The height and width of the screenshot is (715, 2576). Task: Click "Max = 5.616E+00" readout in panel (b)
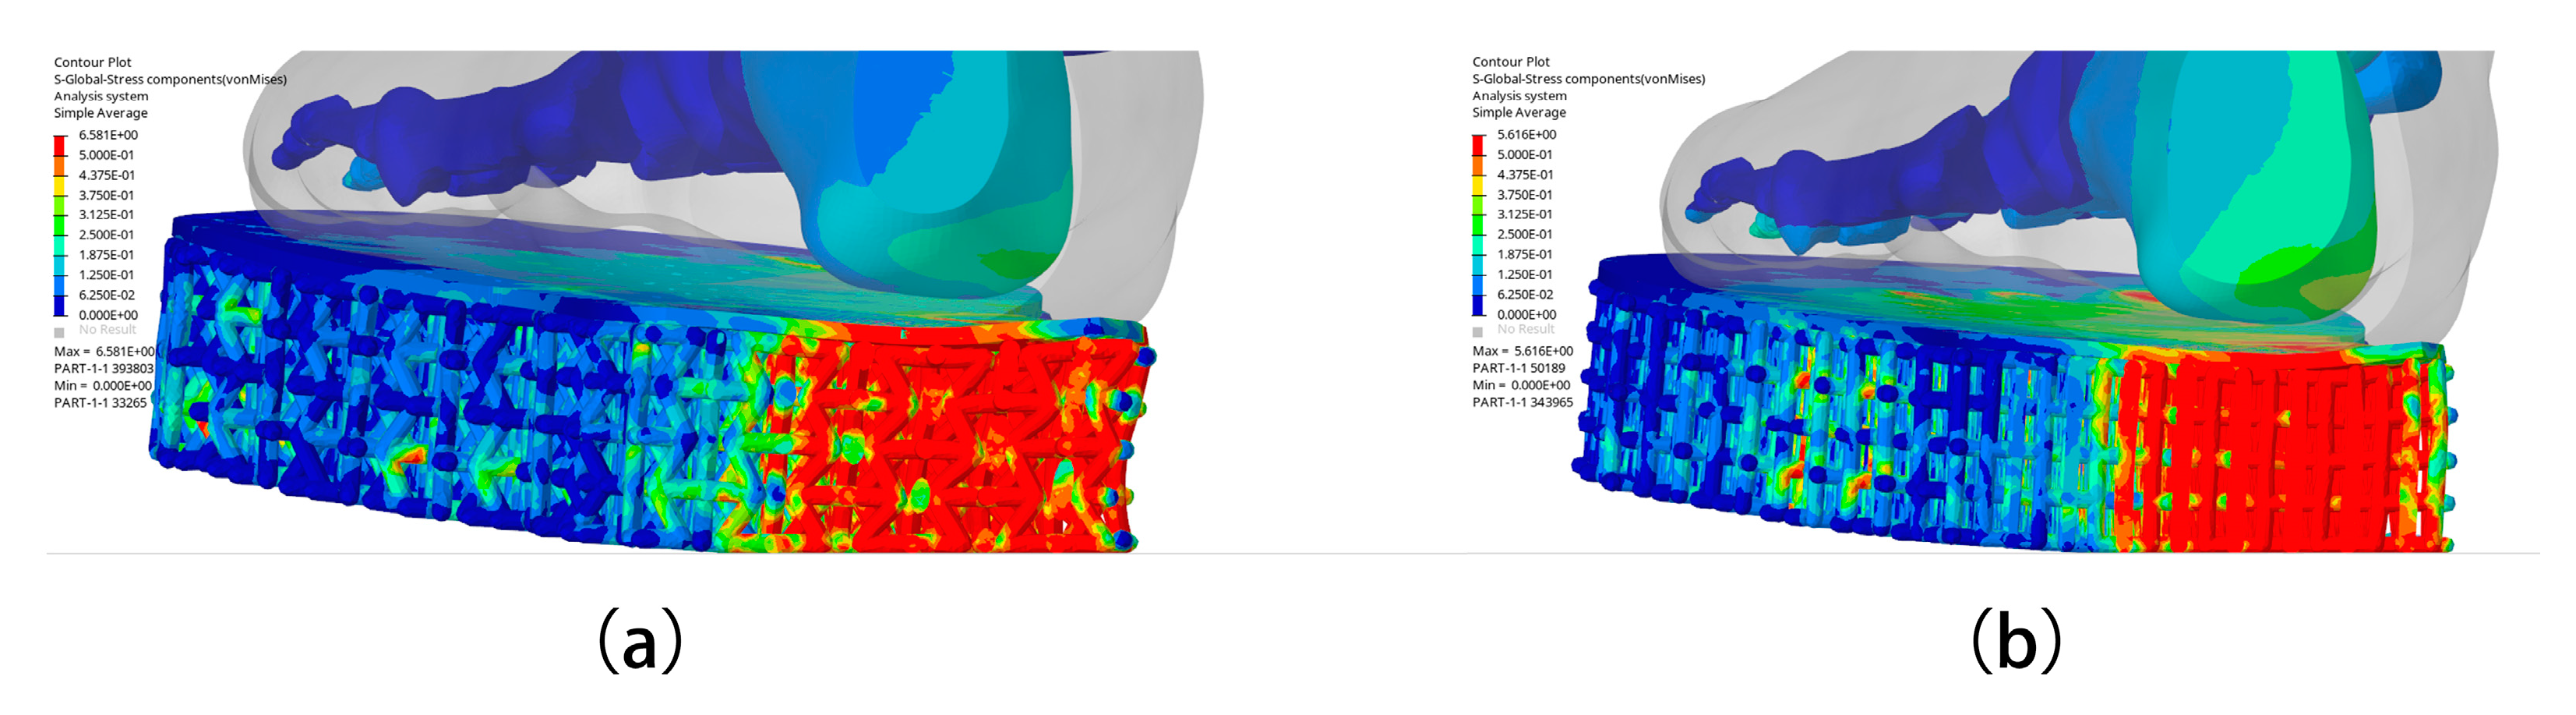1522,351
